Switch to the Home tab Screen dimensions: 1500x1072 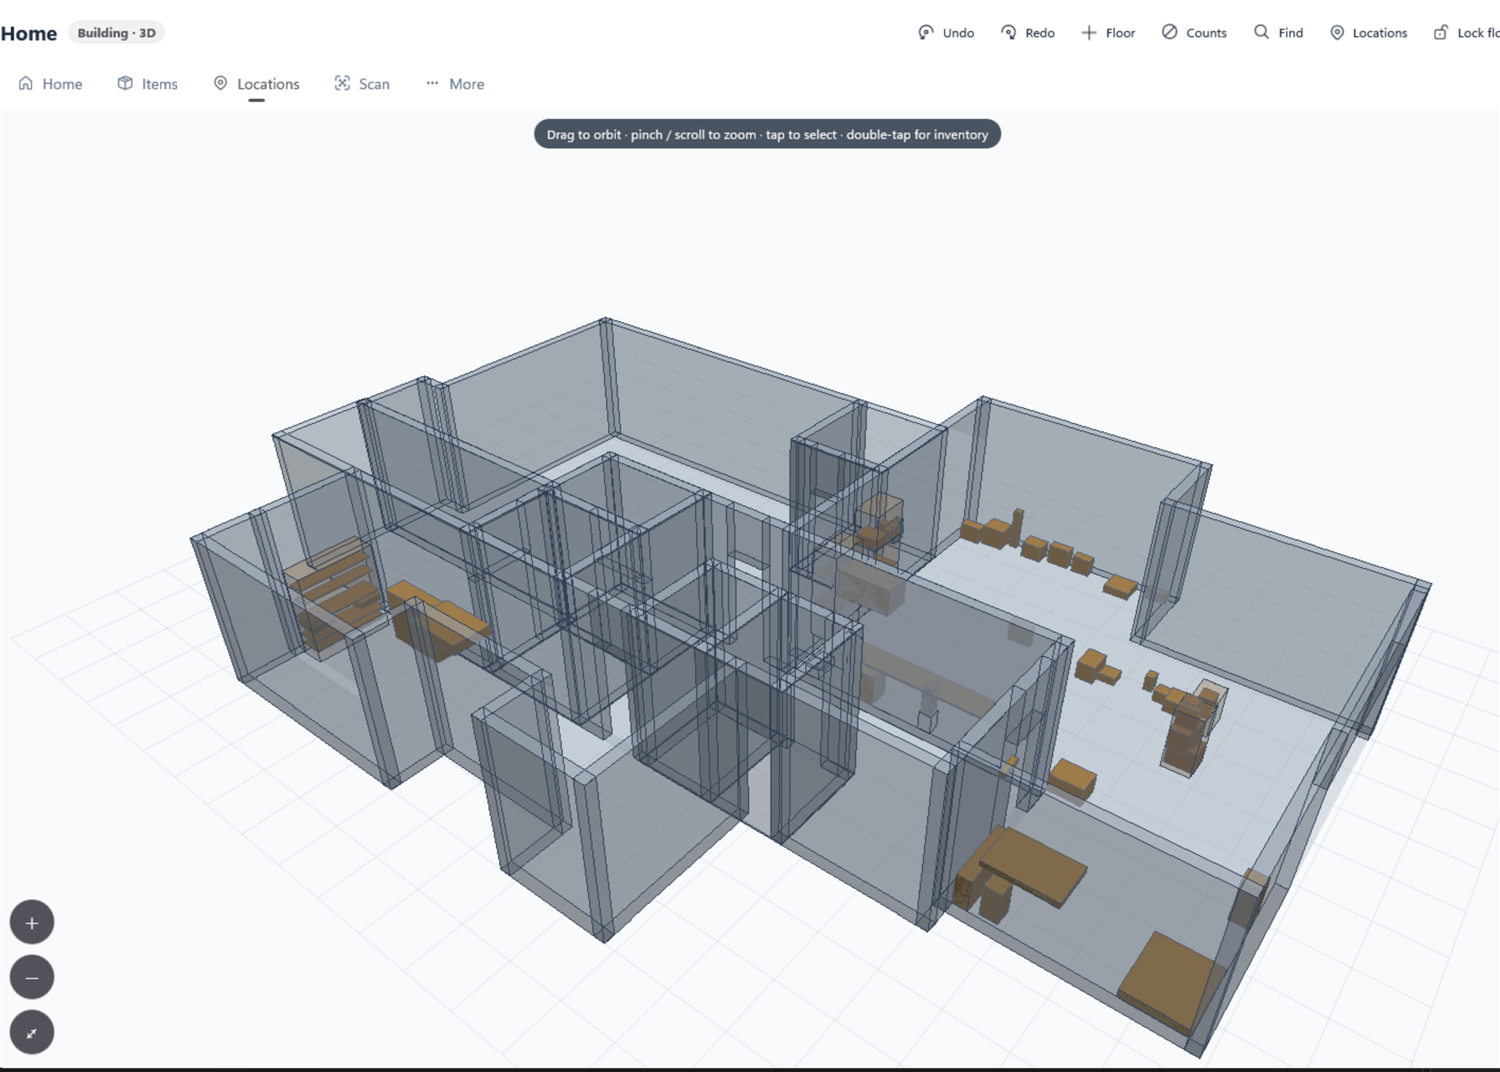(50, 84)
